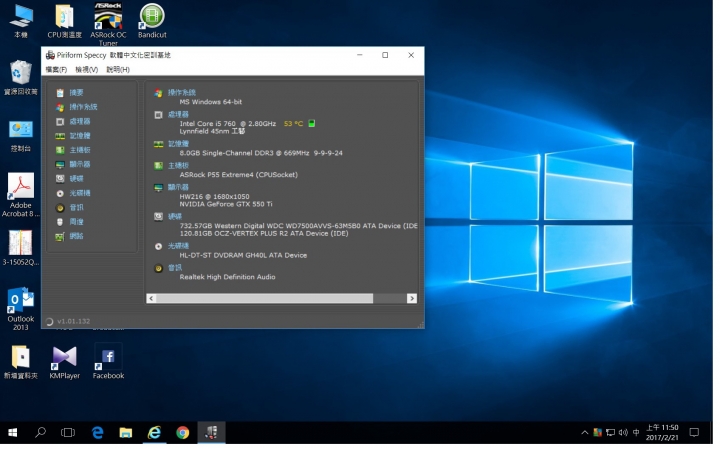The height and width of the screenshot is (449, 720).
Task: Launch Microsoft Edge from the taskbar
Action: pyautogui.click(x=97, y=433)
